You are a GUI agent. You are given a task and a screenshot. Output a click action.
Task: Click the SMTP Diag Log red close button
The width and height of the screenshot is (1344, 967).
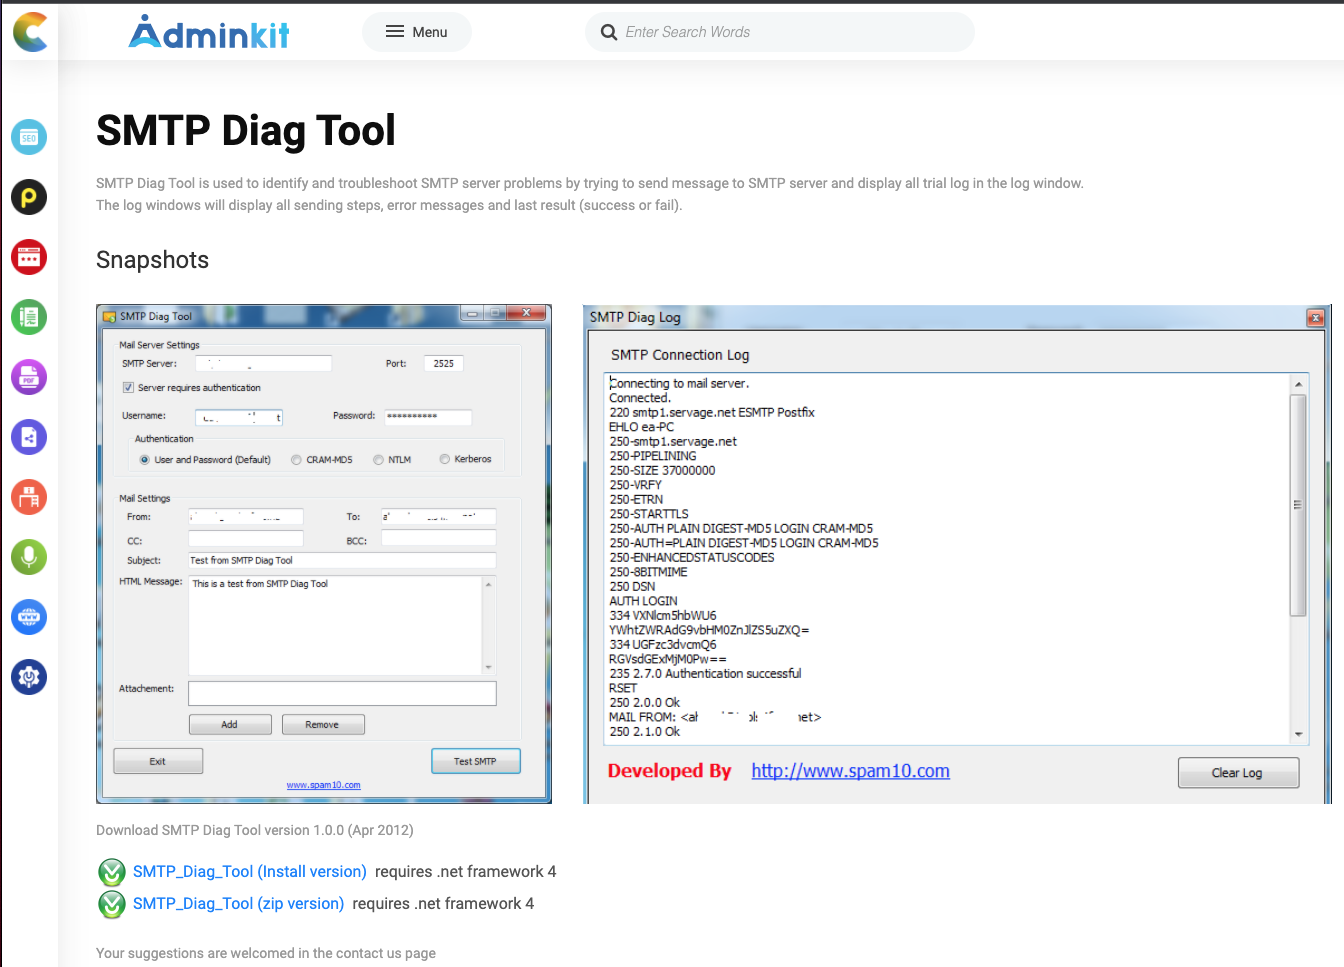pyautogui.click(x=1316, y=317)
